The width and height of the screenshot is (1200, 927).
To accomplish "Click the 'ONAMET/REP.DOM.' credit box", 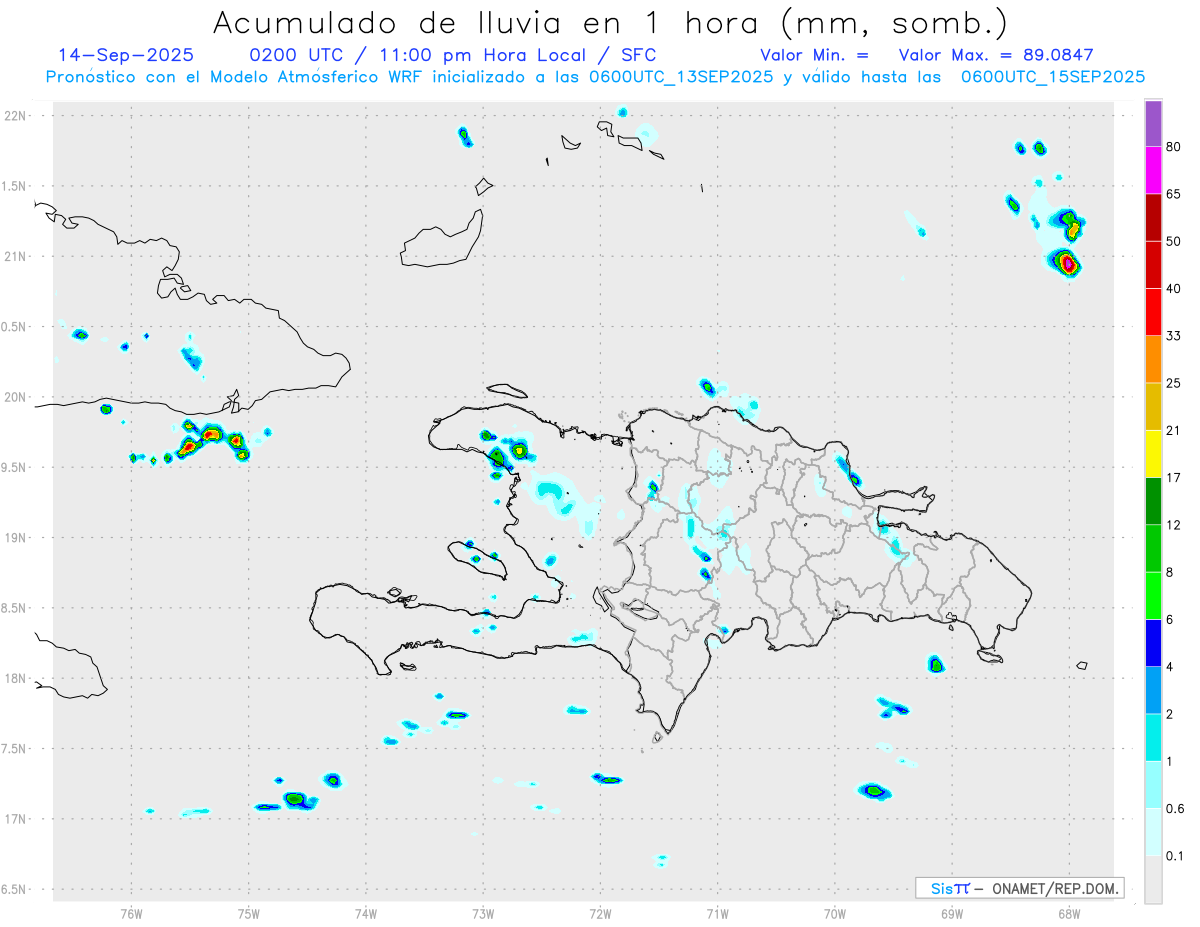I will [1020, 888].
